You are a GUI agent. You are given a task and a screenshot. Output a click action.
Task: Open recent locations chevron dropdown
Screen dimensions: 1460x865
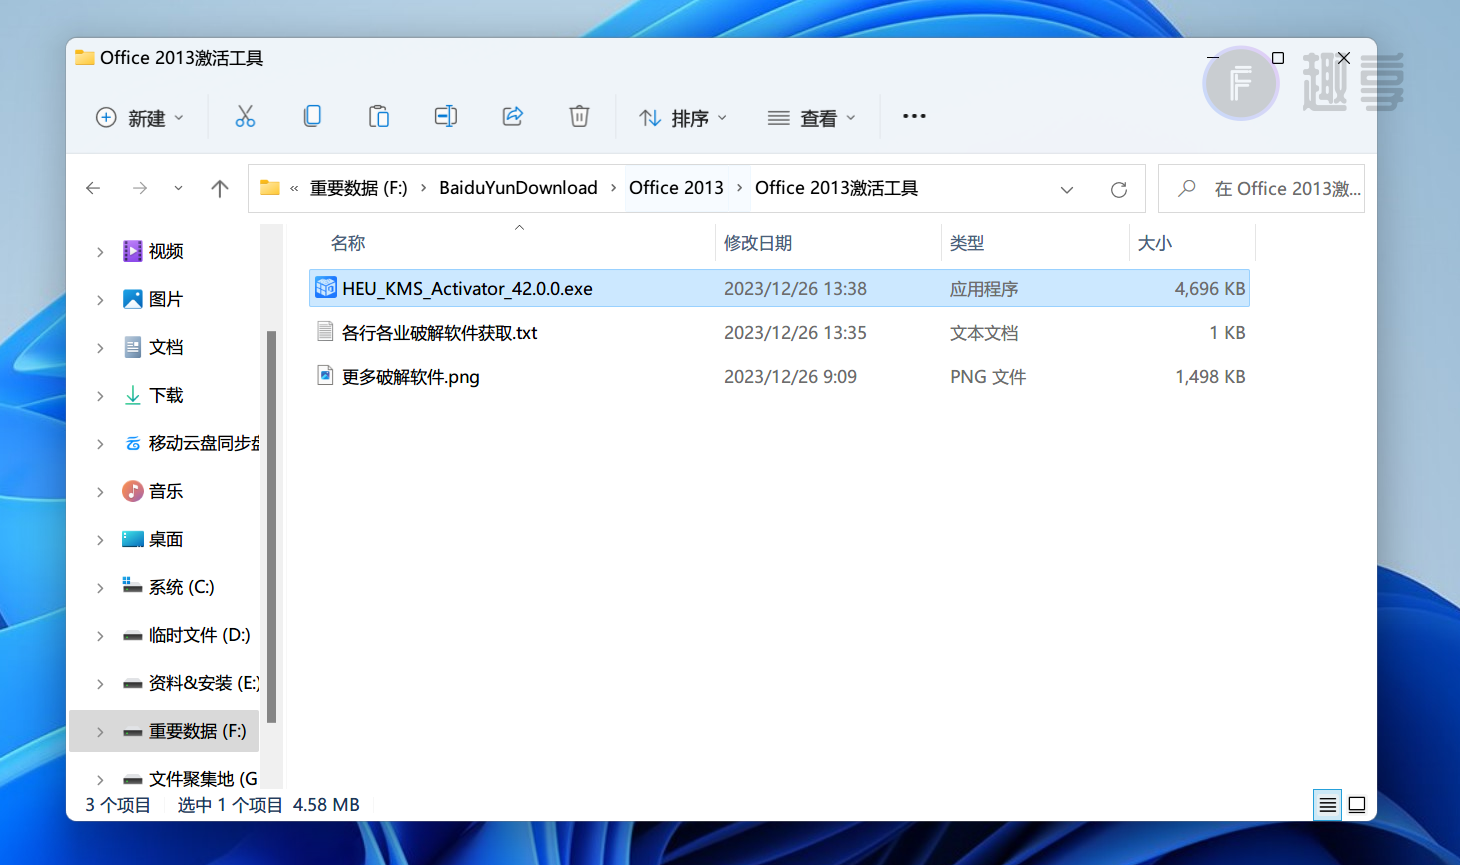[x=178, y=188]
